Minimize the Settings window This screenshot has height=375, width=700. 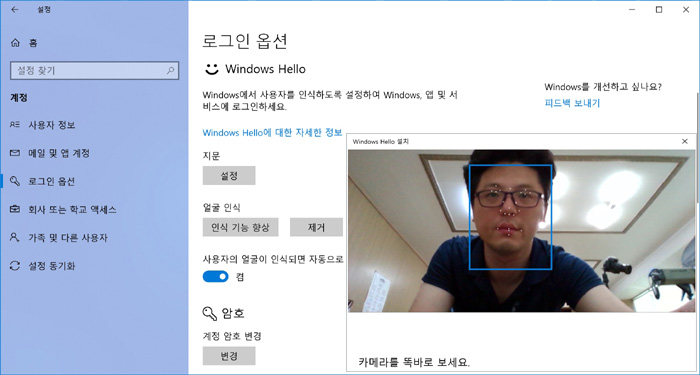(x=632, y=9)
